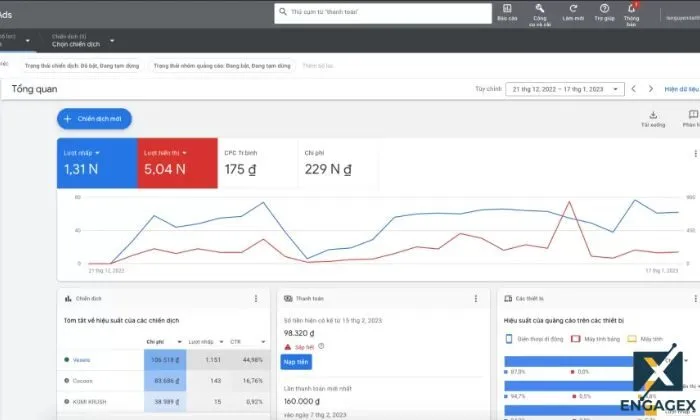Click the Nạp tiền button

pyautogui.click(x=296, y=361)
